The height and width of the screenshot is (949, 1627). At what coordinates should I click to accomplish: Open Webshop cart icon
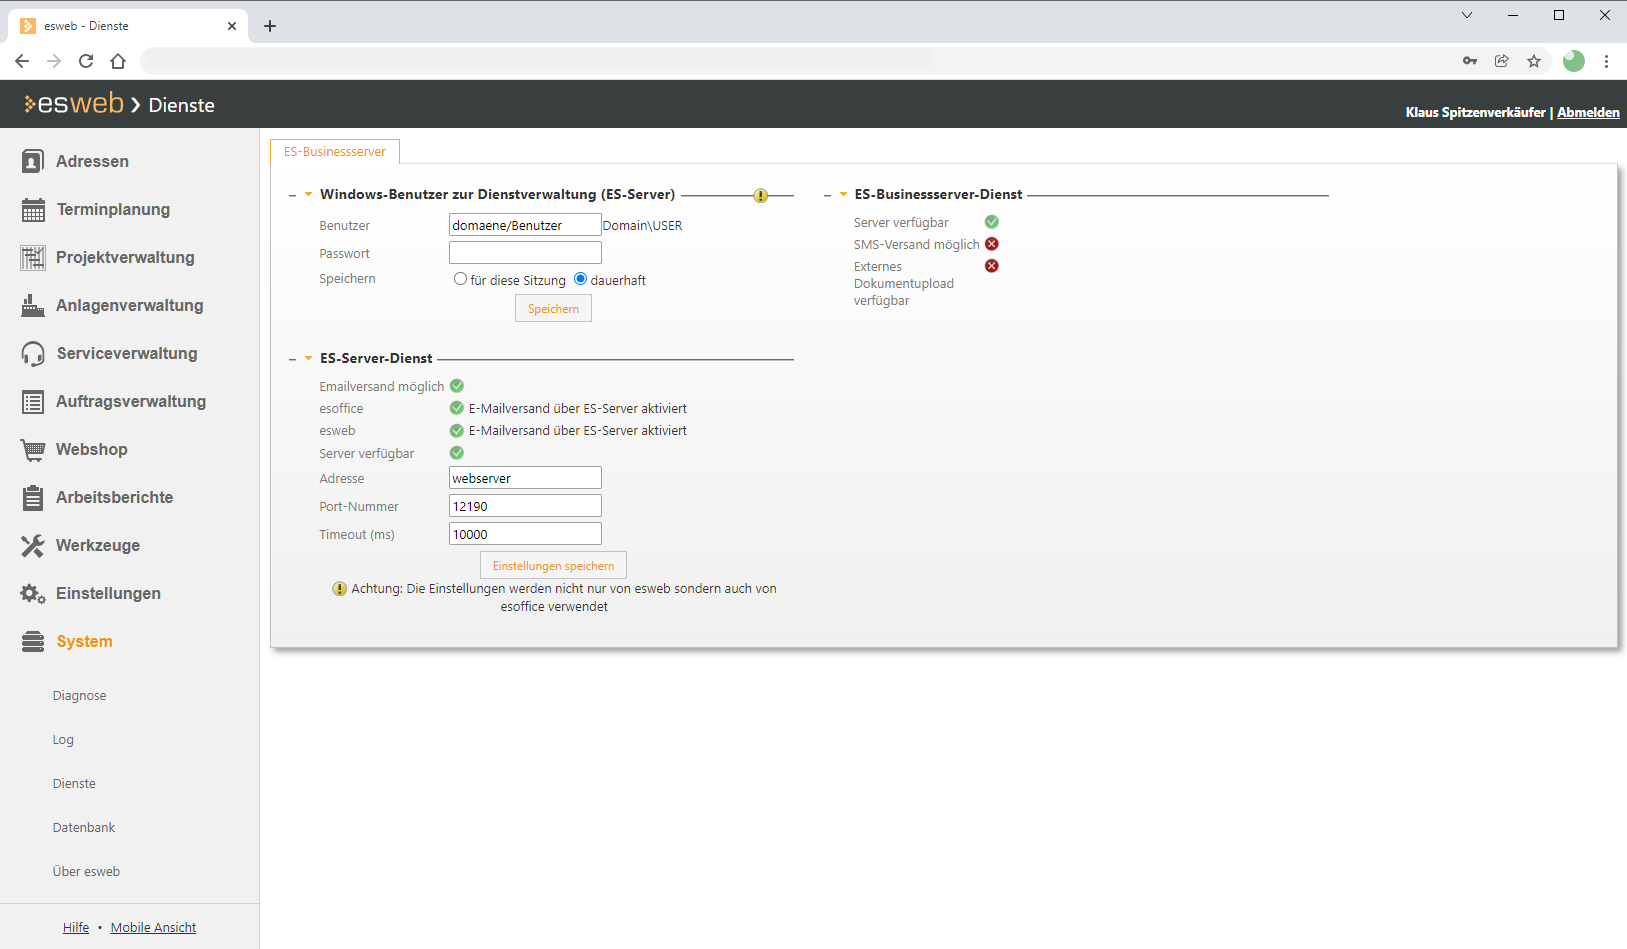pos(33,450)
